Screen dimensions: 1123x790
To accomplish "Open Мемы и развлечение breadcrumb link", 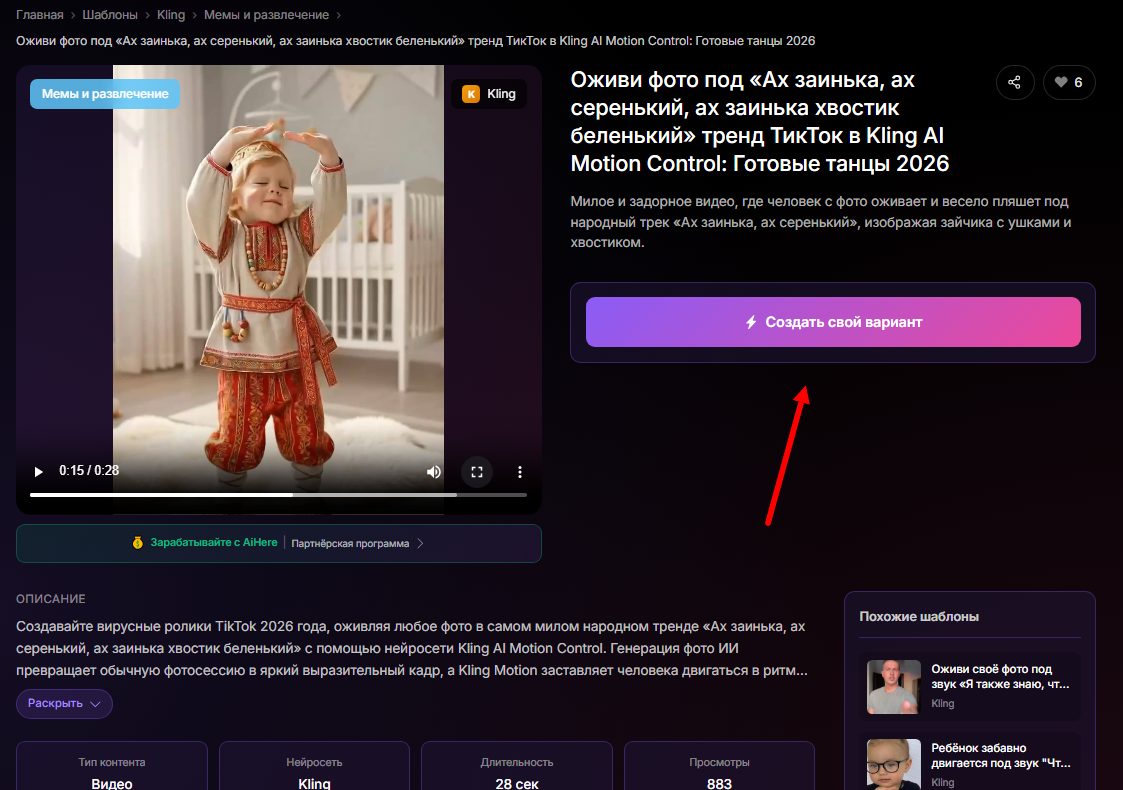I will tap(266, 15).
